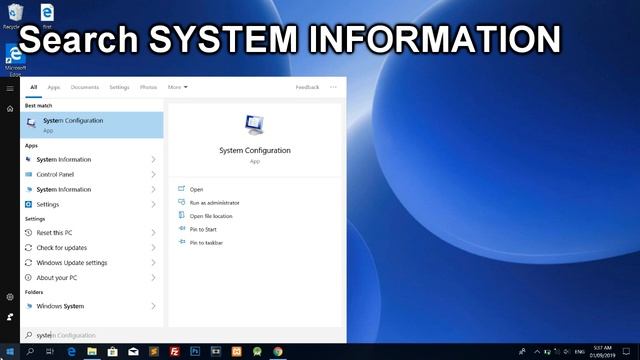Expand the search panel hamburger menu
The height and width of the screenshot is (360, 640).
(10, 89)
